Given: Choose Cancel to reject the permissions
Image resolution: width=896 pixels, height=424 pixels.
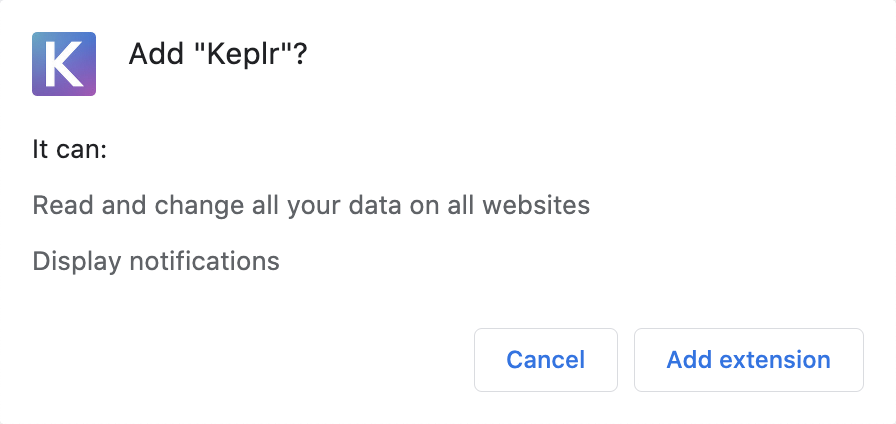Looking at the screenshot, I should click(546, 360).
